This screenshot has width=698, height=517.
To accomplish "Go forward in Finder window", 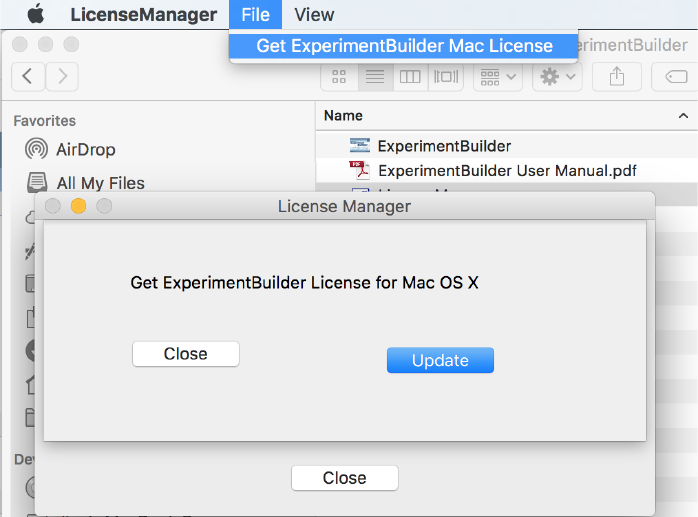I will [62, 77].
